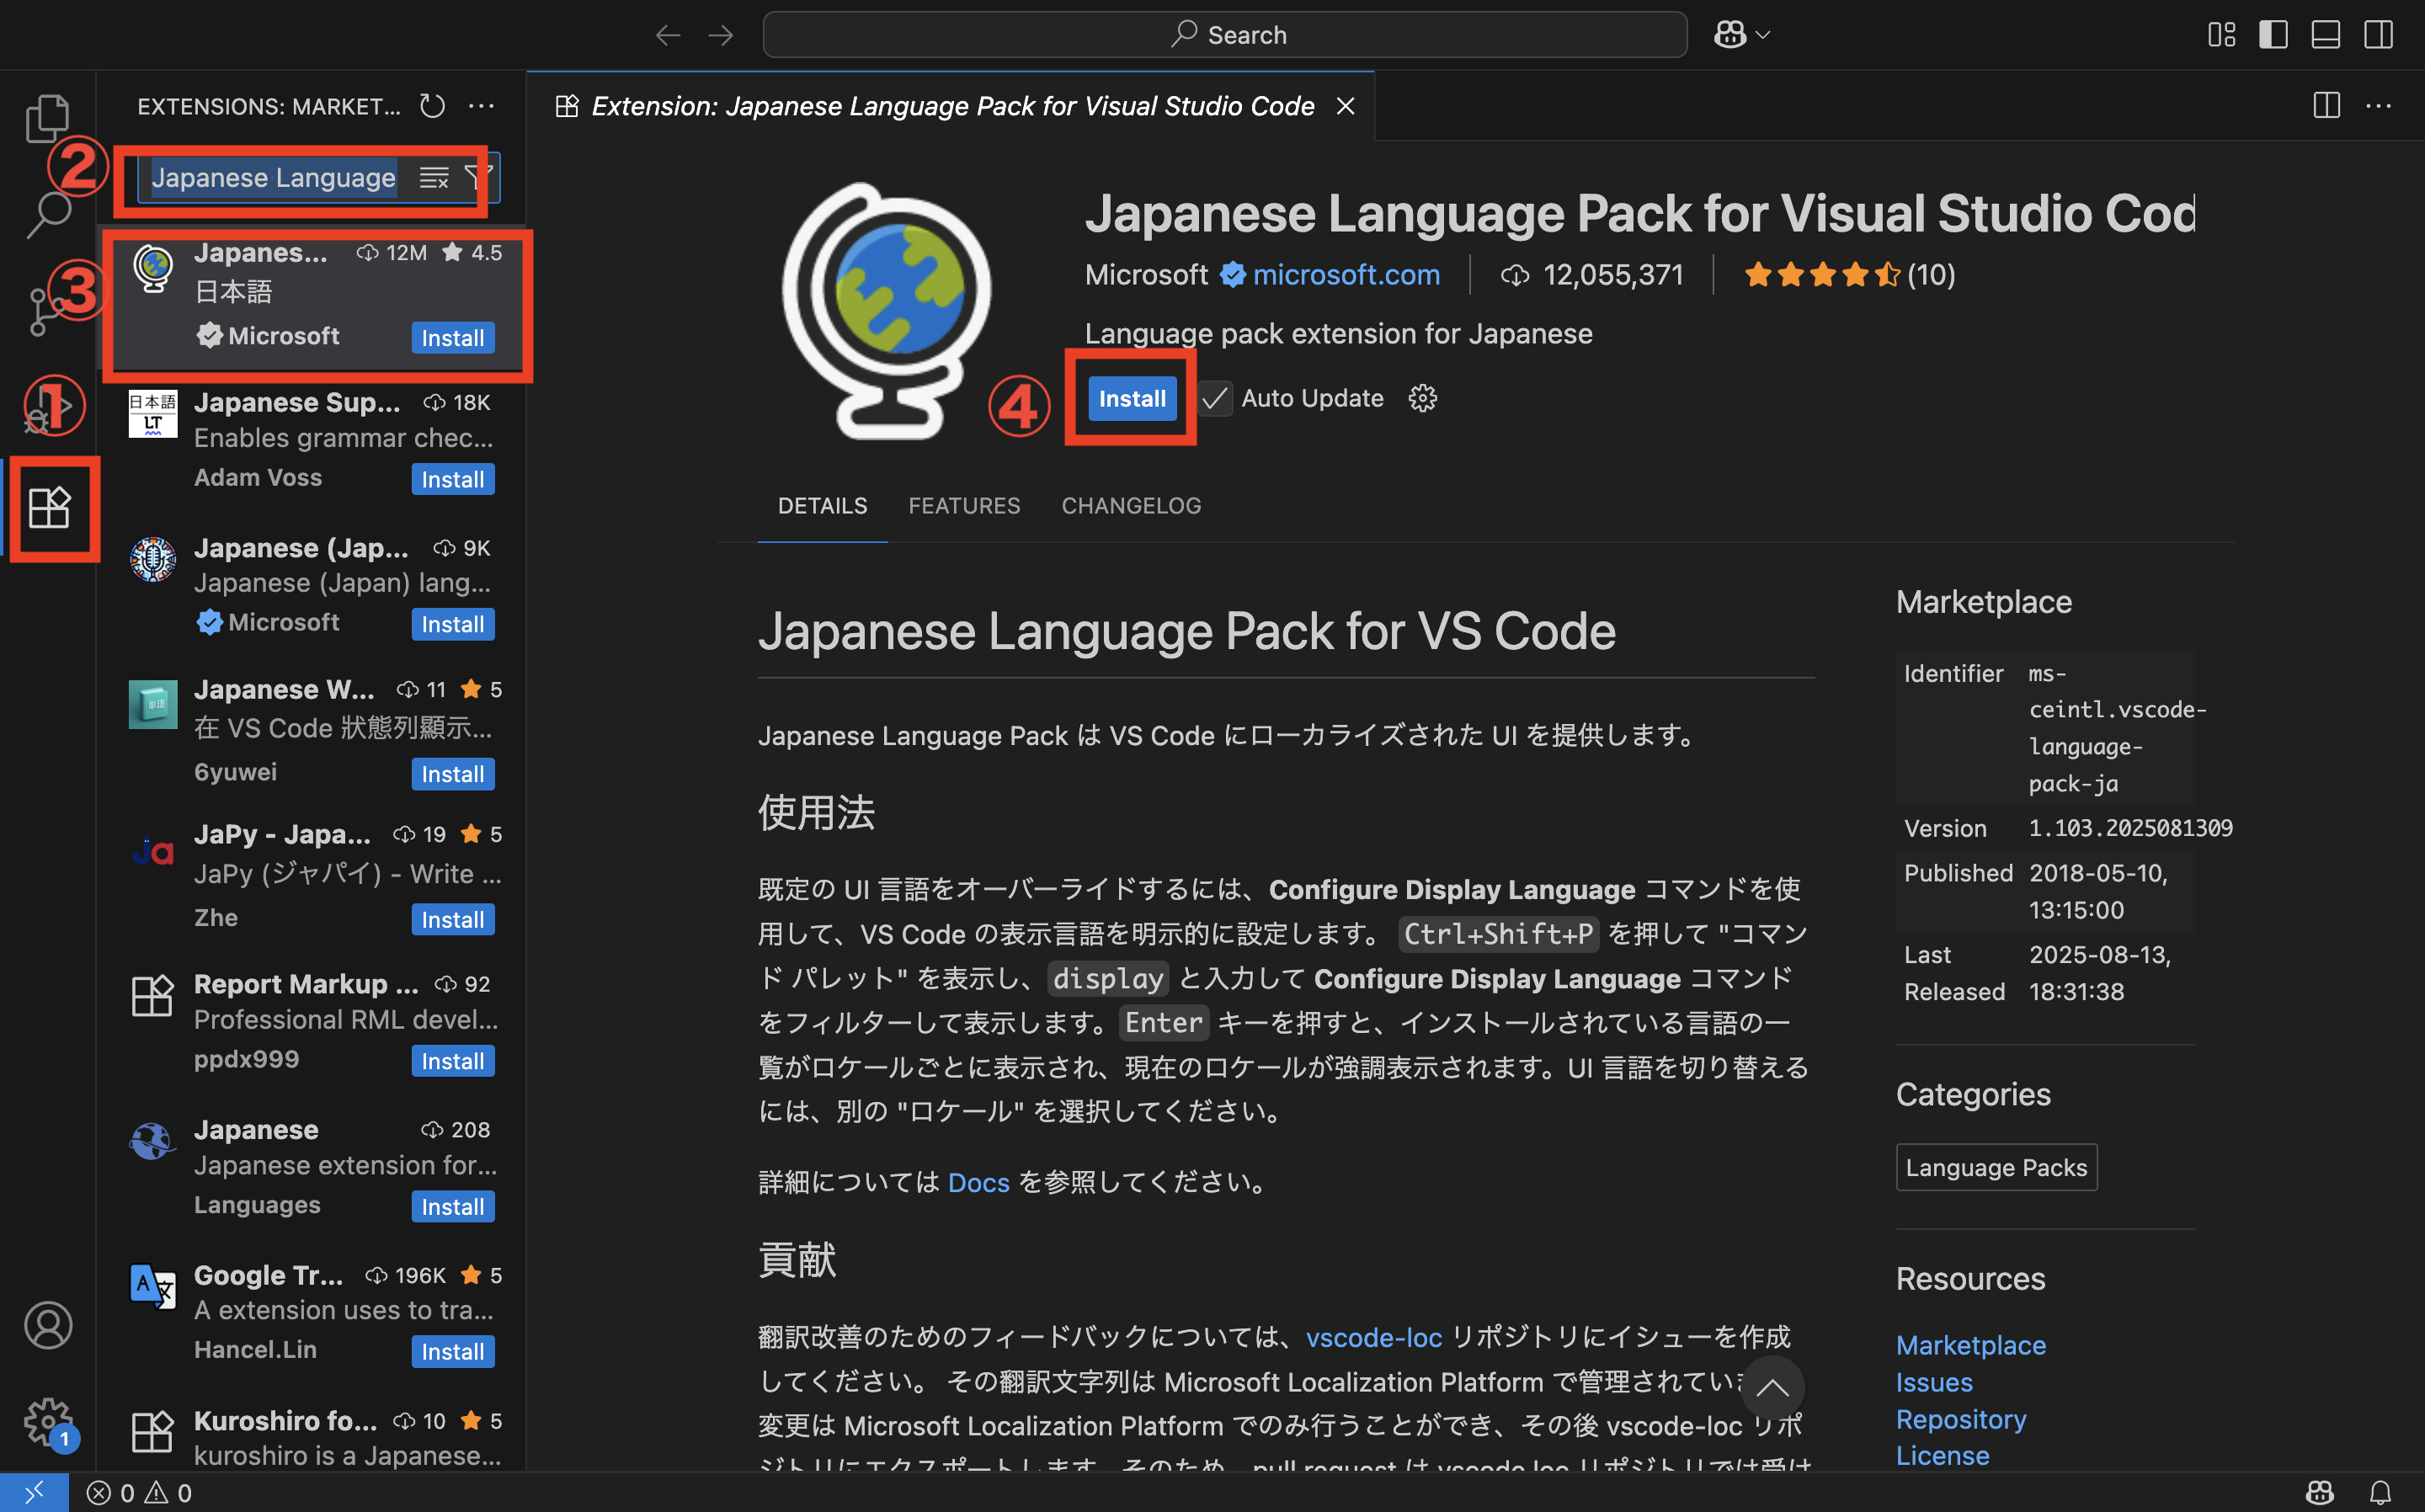
Task: Open the Extensions view icon
Action: [x=49, y=508]
